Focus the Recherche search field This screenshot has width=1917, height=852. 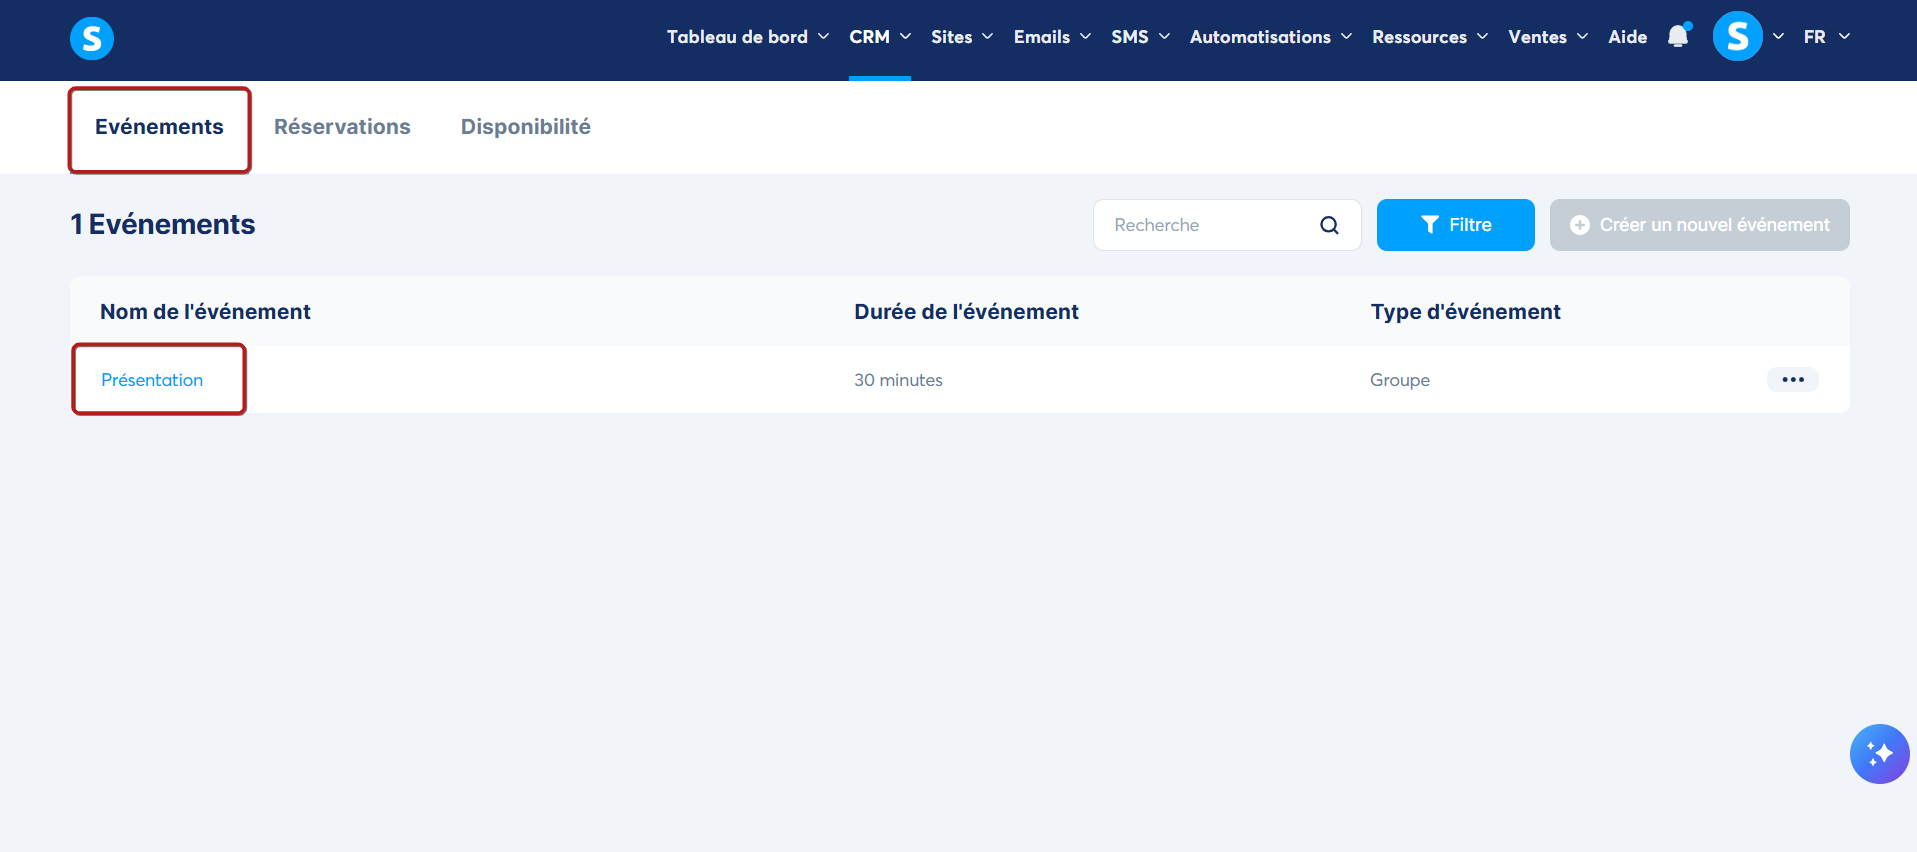[1227, 225]
